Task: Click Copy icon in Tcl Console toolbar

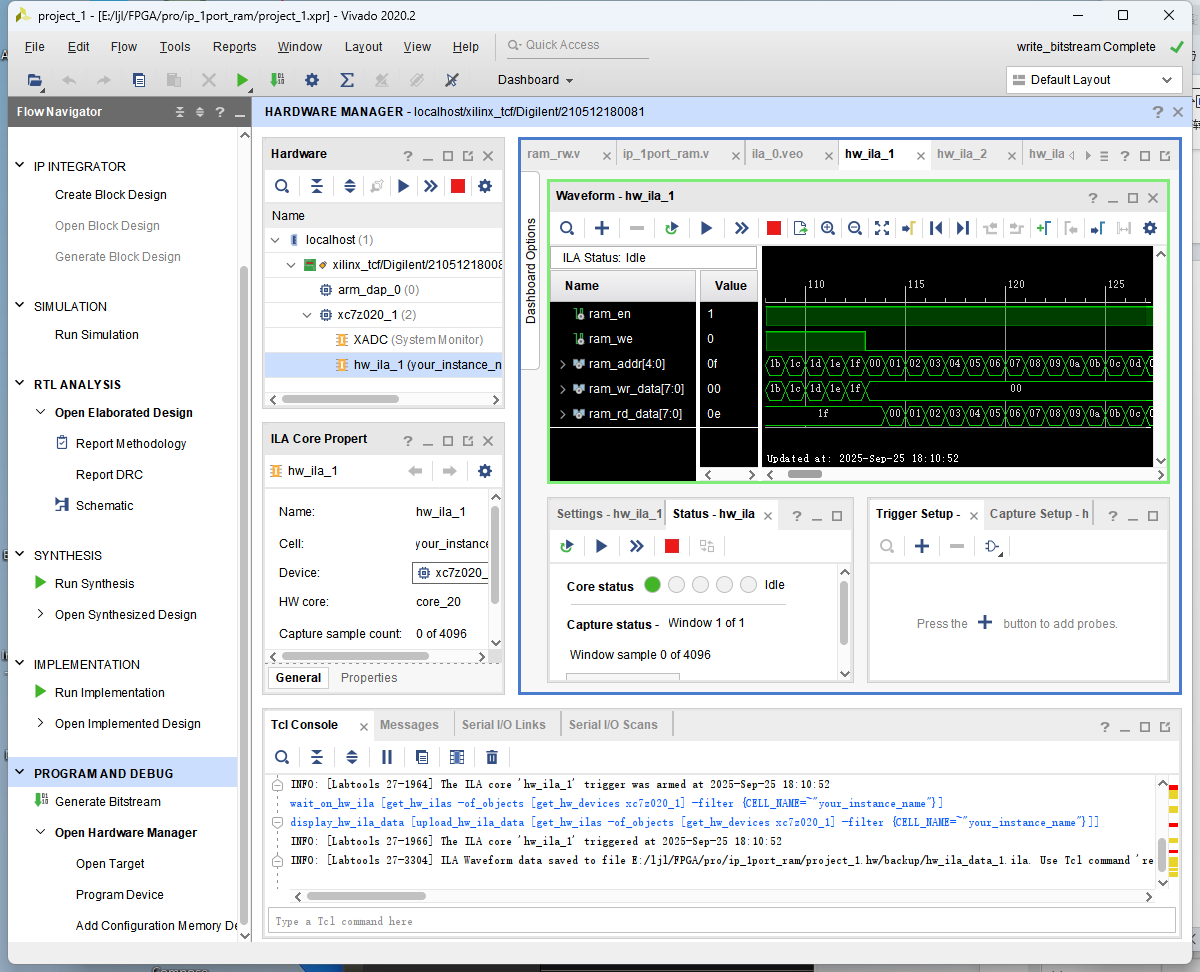Action: coord(422,757)
